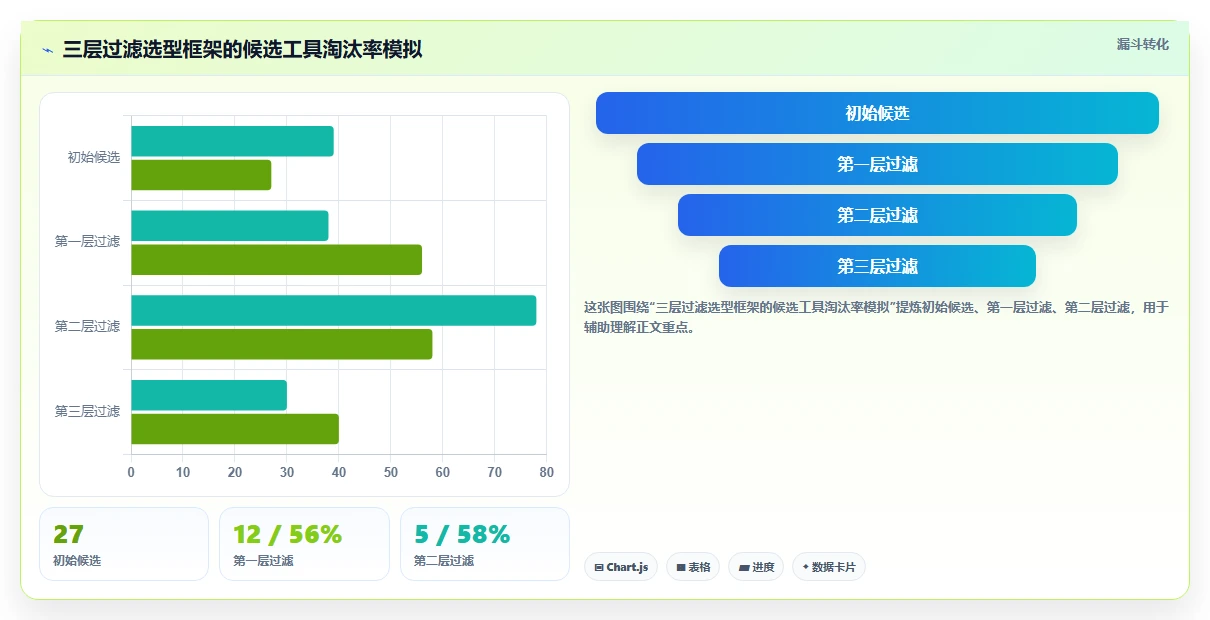This screenshot has height=620, width=1210.
Task: Click the teal bar for 第一层过滤
Action: tap(230, 226)
